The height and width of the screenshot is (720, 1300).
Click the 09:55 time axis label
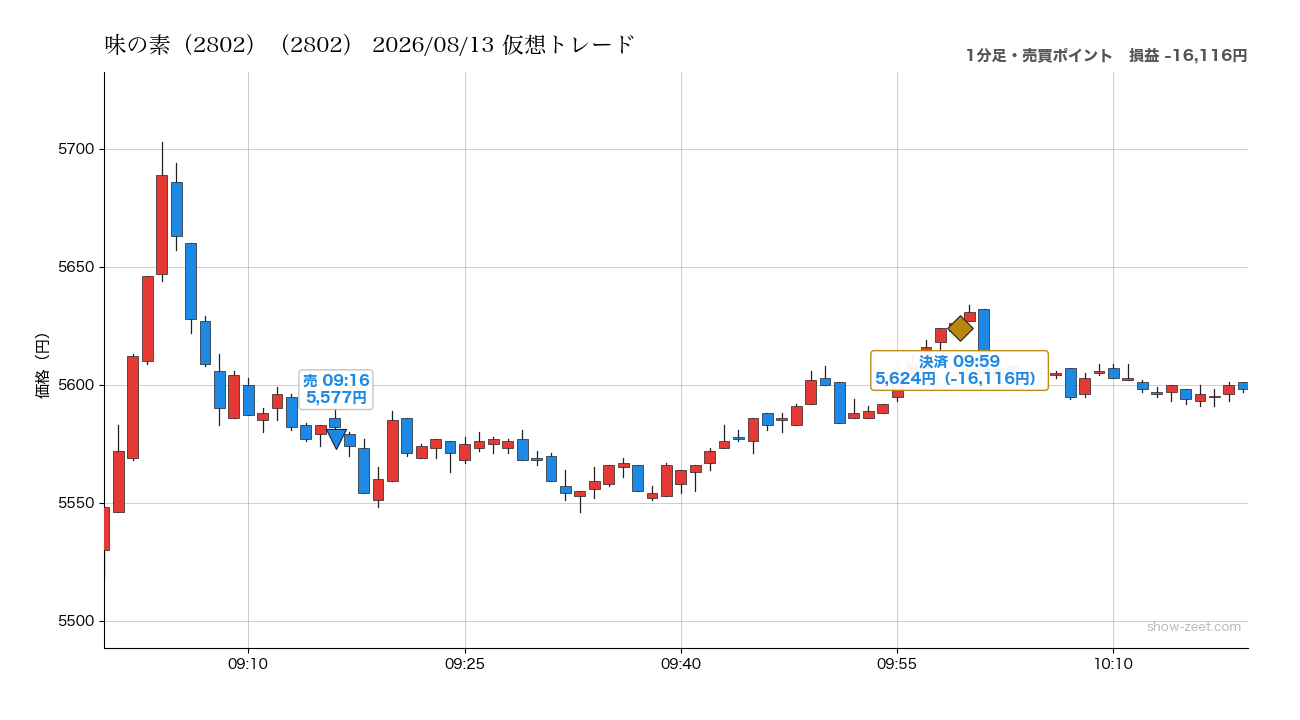[x=897, y=664]
